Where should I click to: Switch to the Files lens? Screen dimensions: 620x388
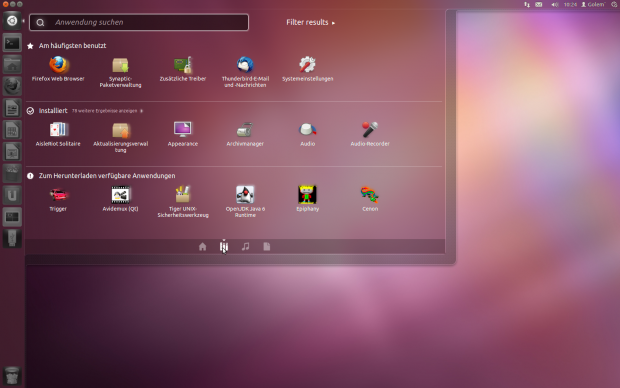click(267, 247)
